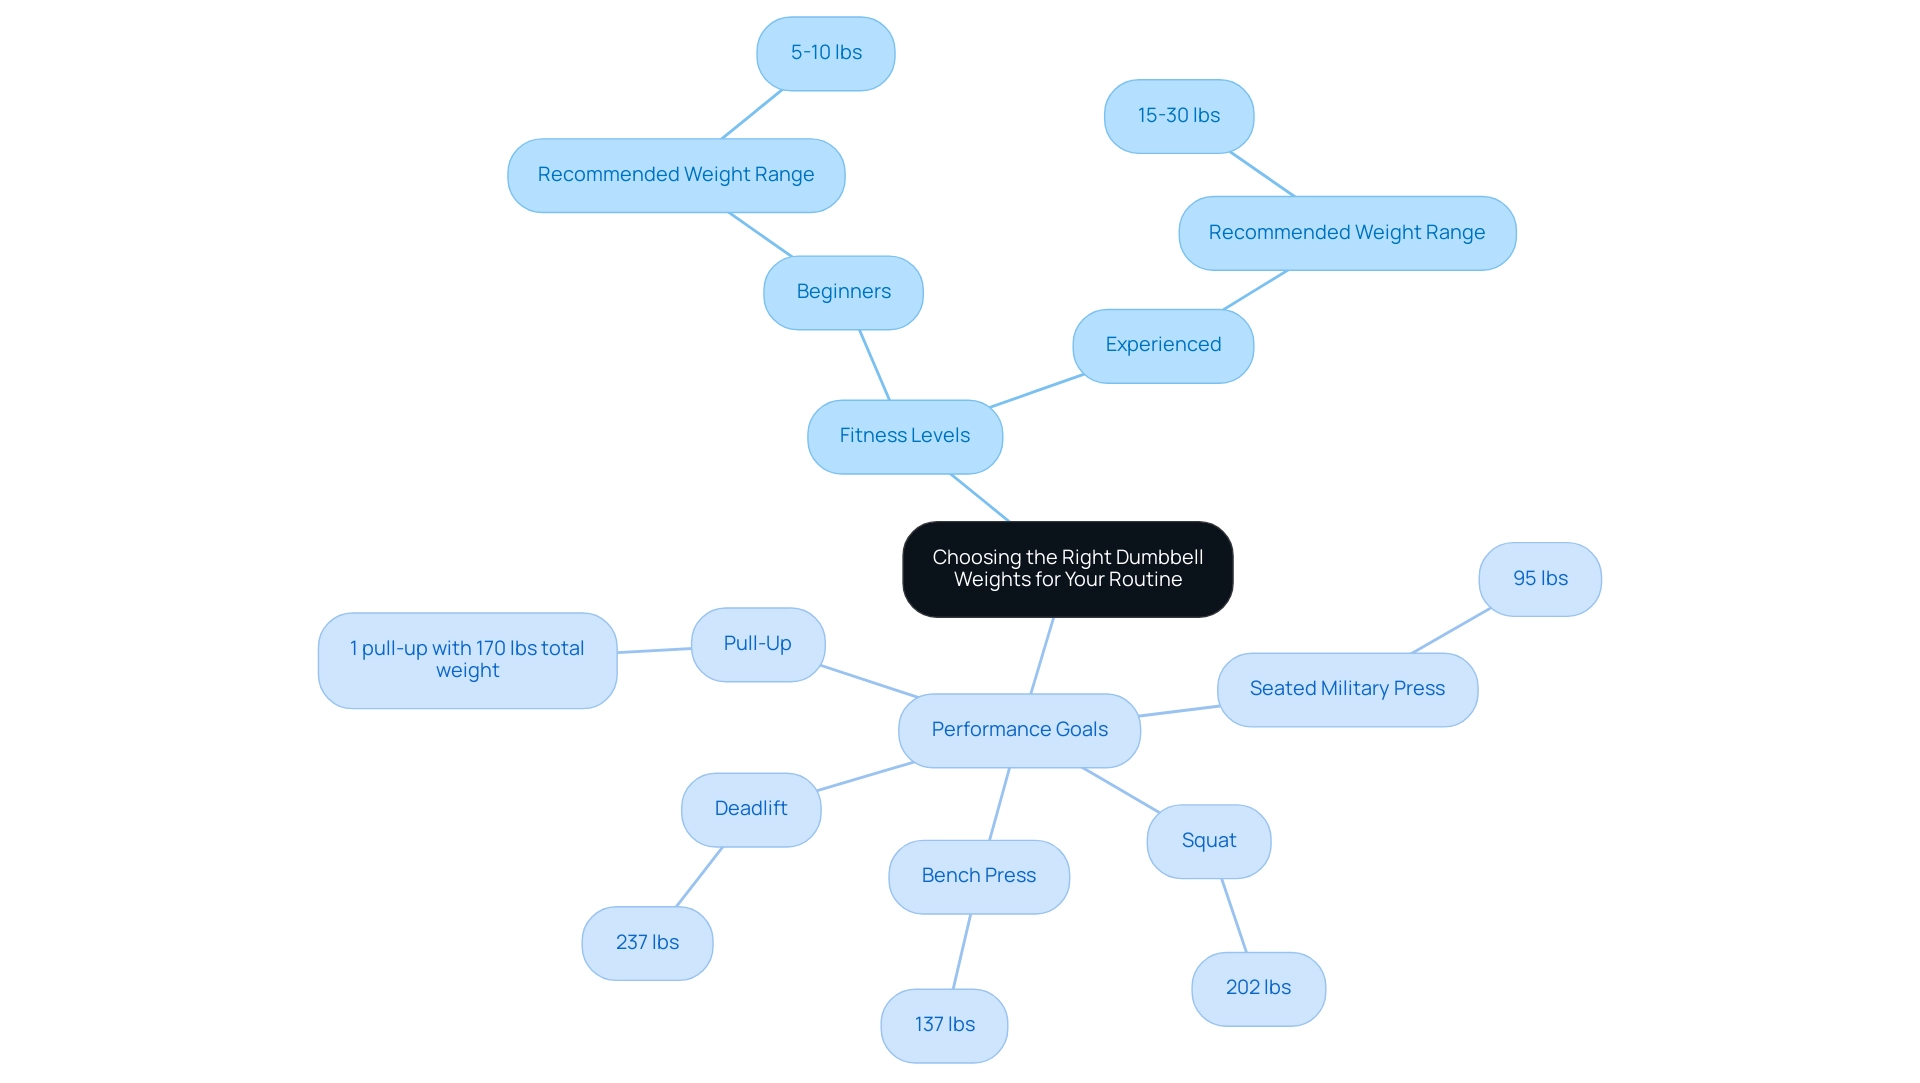Click the '202 lbs' Squat target node
The image size is (1920, 1083).
[1255, 987]
